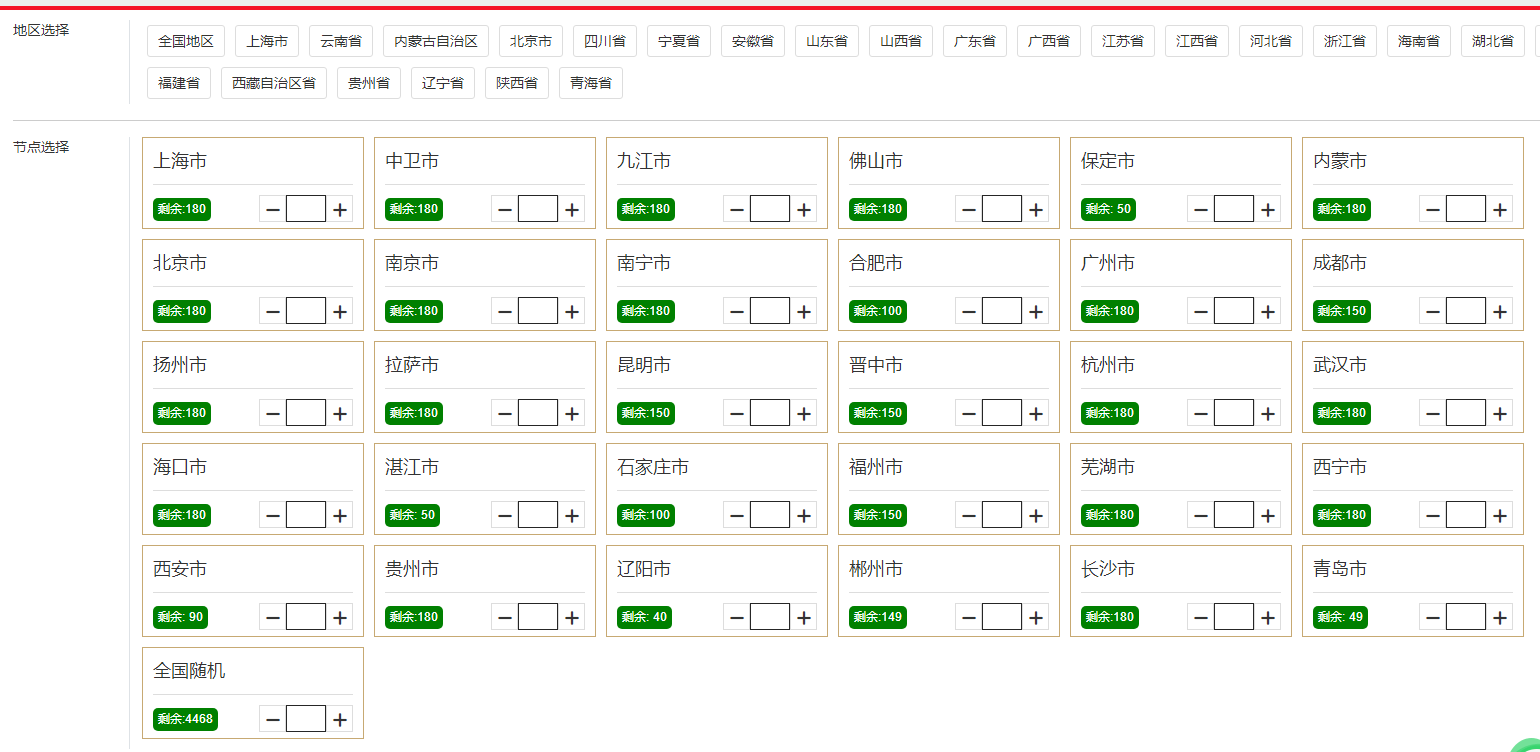The image size is (1540, 752).
Task: Select 海南省 region
Action: 1419,41
